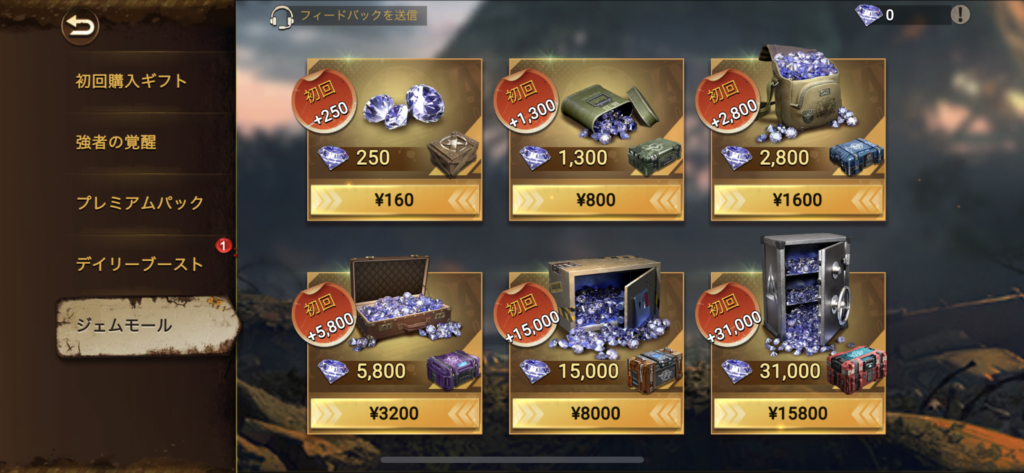Select the blue crate on 2,800 pack
This screenshot has height=473, width=1024.
(x=856, y=157)
